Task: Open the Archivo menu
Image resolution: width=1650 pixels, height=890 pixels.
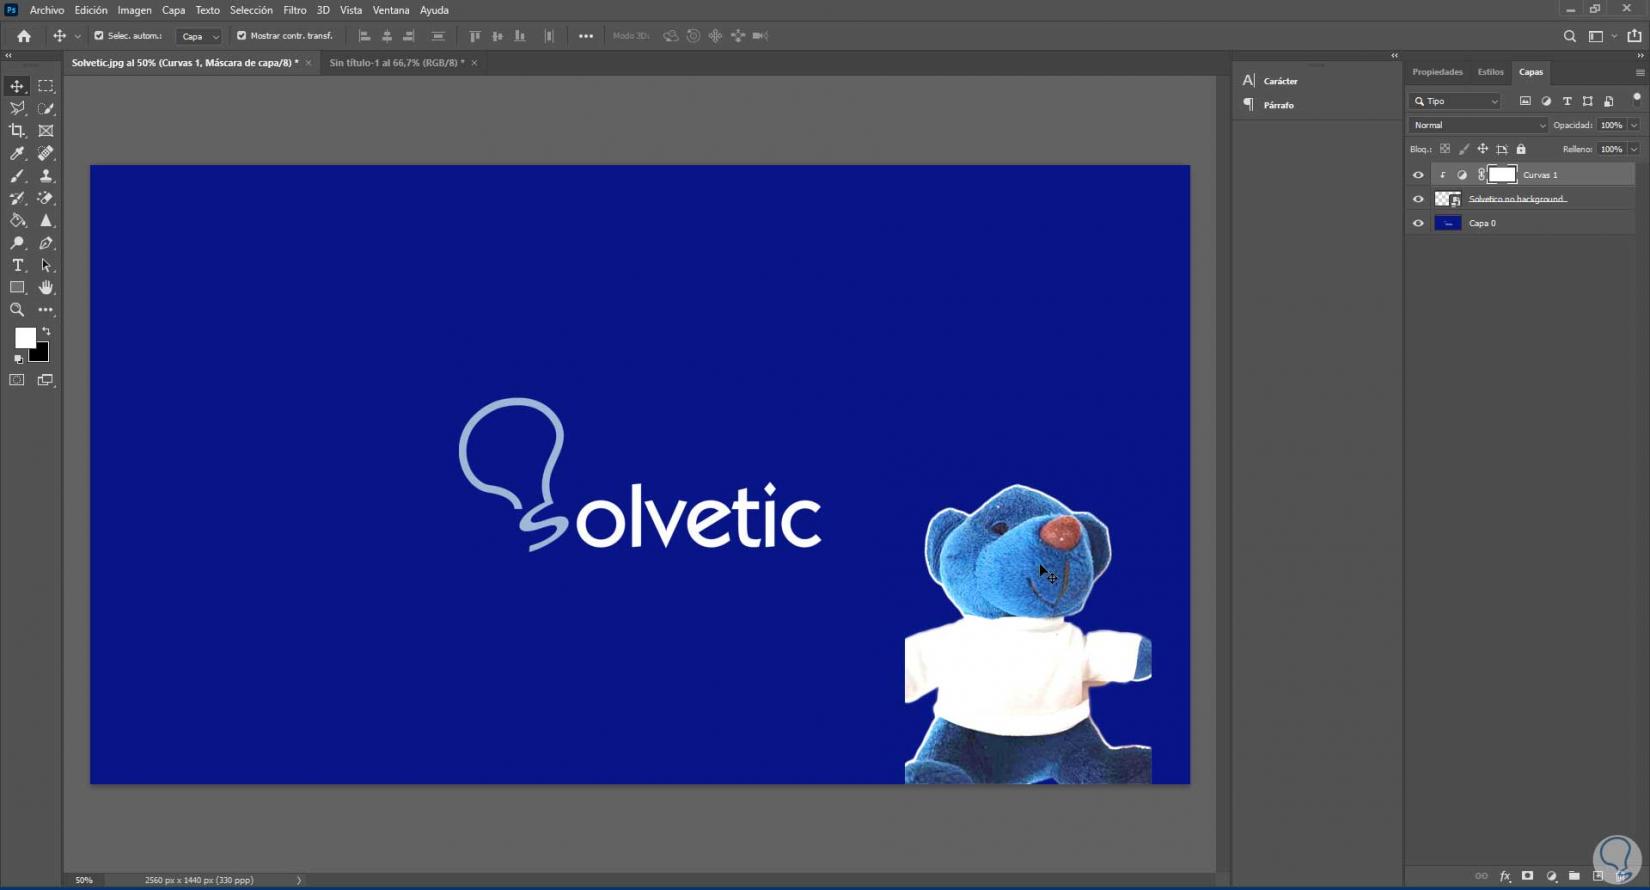Action: [x=47, y=10]
